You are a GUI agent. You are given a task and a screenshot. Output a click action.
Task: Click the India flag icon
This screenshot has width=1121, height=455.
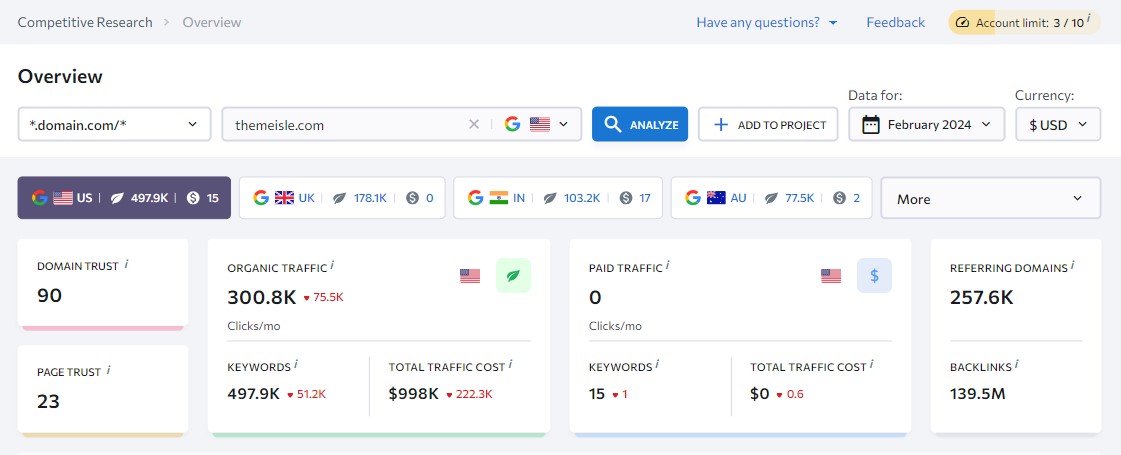498,198
